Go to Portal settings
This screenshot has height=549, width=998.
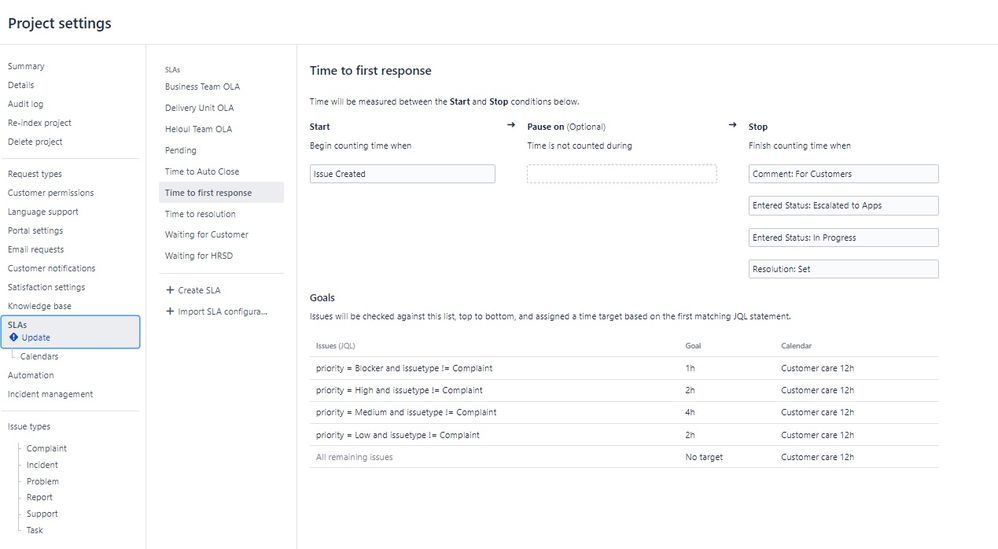click(35, 230)
